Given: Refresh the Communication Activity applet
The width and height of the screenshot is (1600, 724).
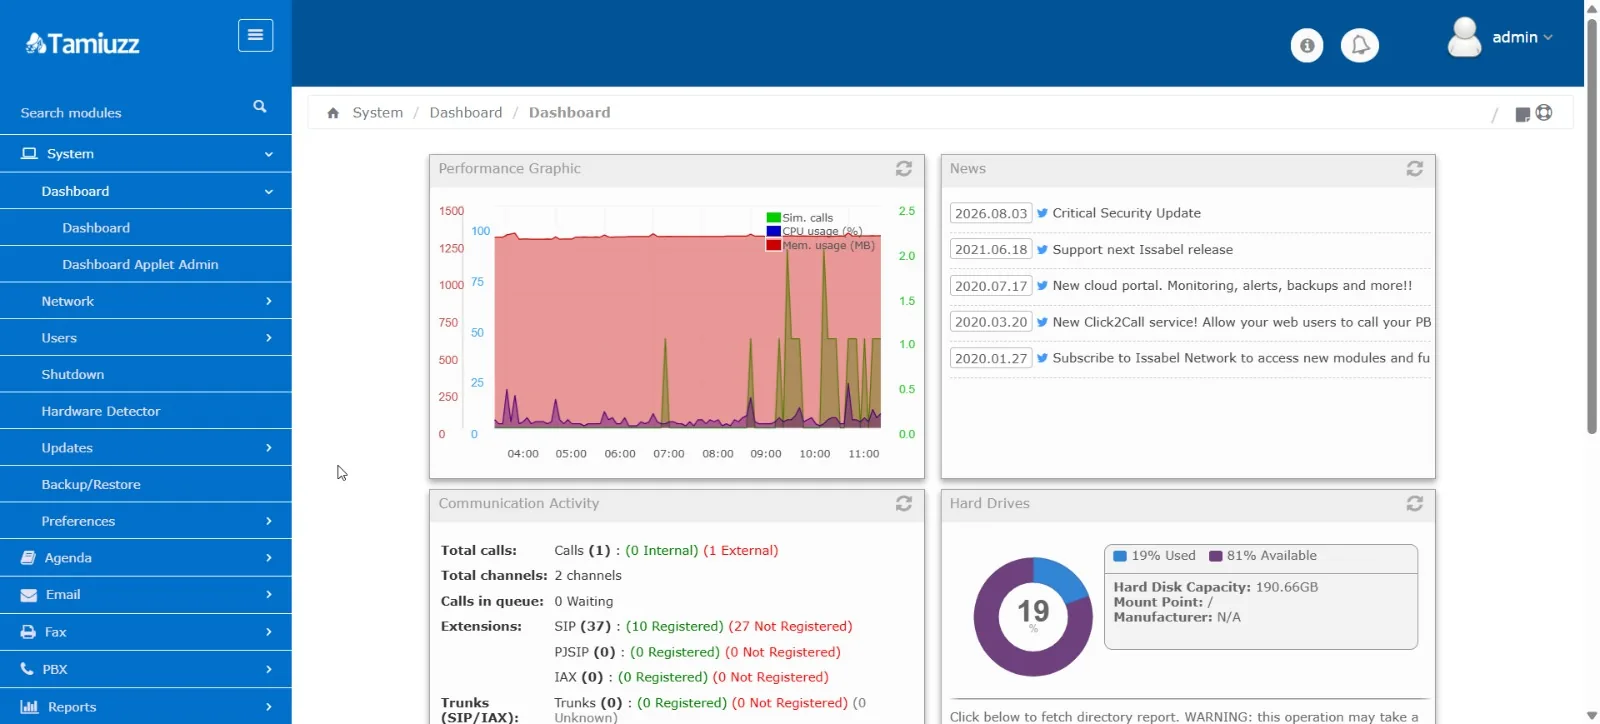Looking at the screenshot, I should click(x=904, y=504).
